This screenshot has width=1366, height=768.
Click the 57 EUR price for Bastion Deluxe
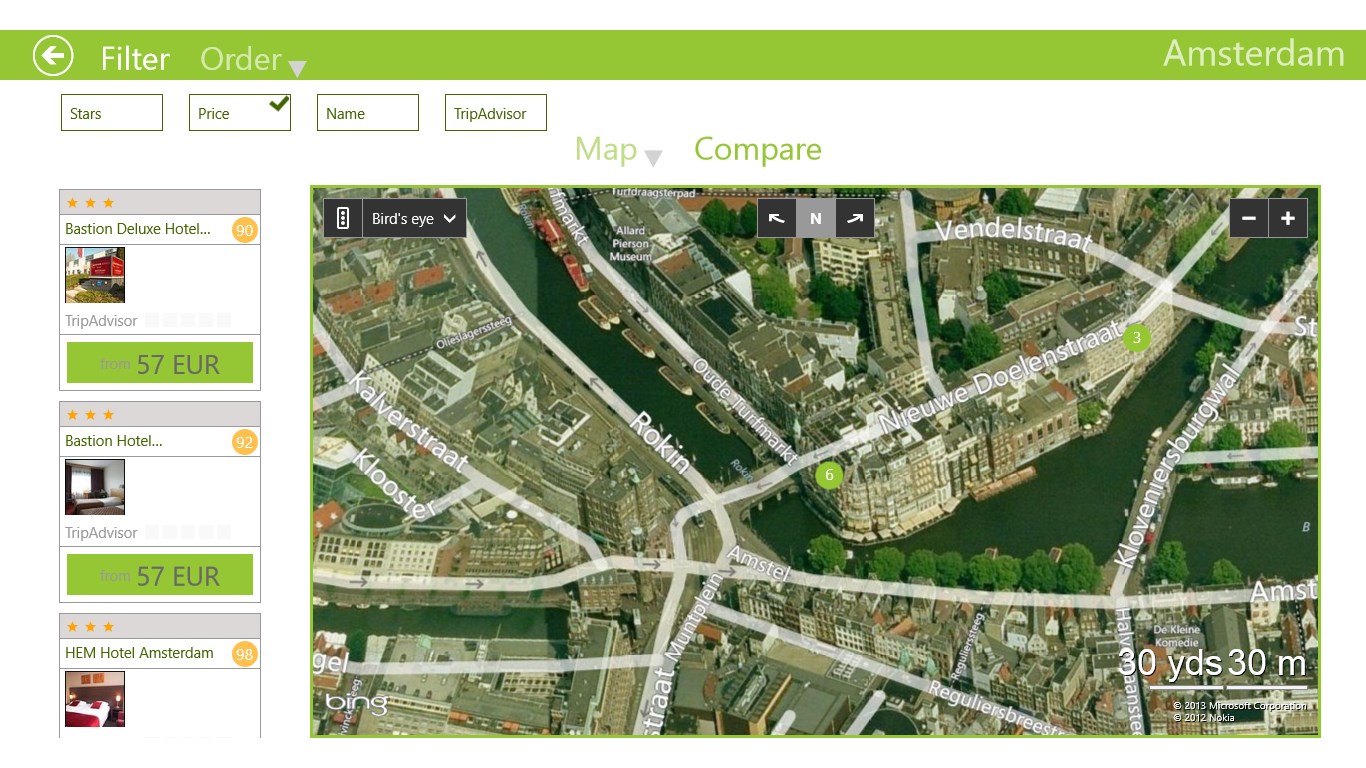coord(160,363)
